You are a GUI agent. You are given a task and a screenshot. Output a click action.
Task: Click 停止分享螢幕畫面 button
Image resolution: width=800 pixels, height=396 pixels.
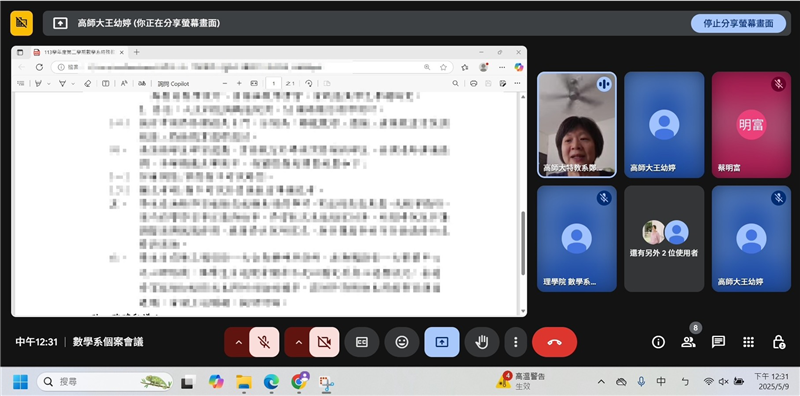(738, 23)
